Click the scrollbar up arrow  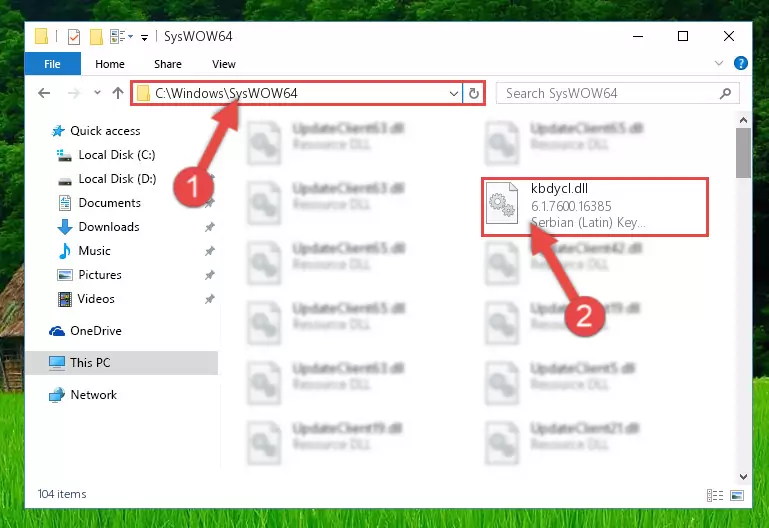pyautogui.click(x=743, y=120)
